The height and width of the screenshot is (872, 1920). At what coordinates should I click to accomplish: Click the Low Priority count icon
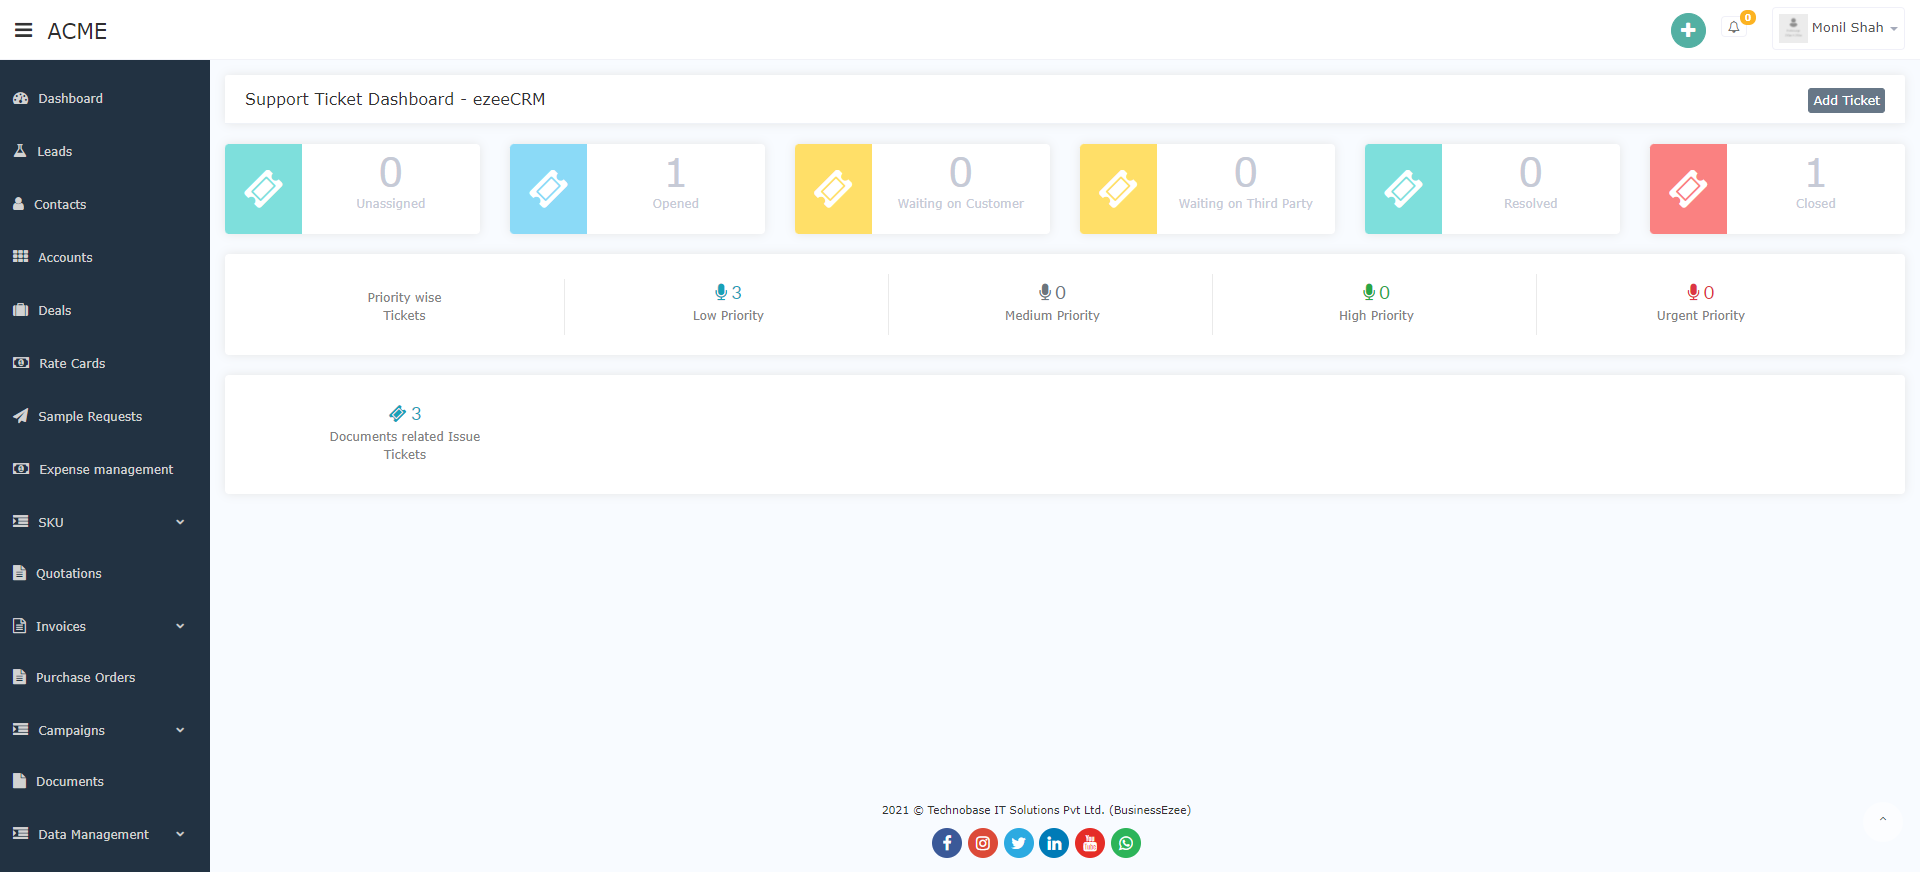pos(721,292)
